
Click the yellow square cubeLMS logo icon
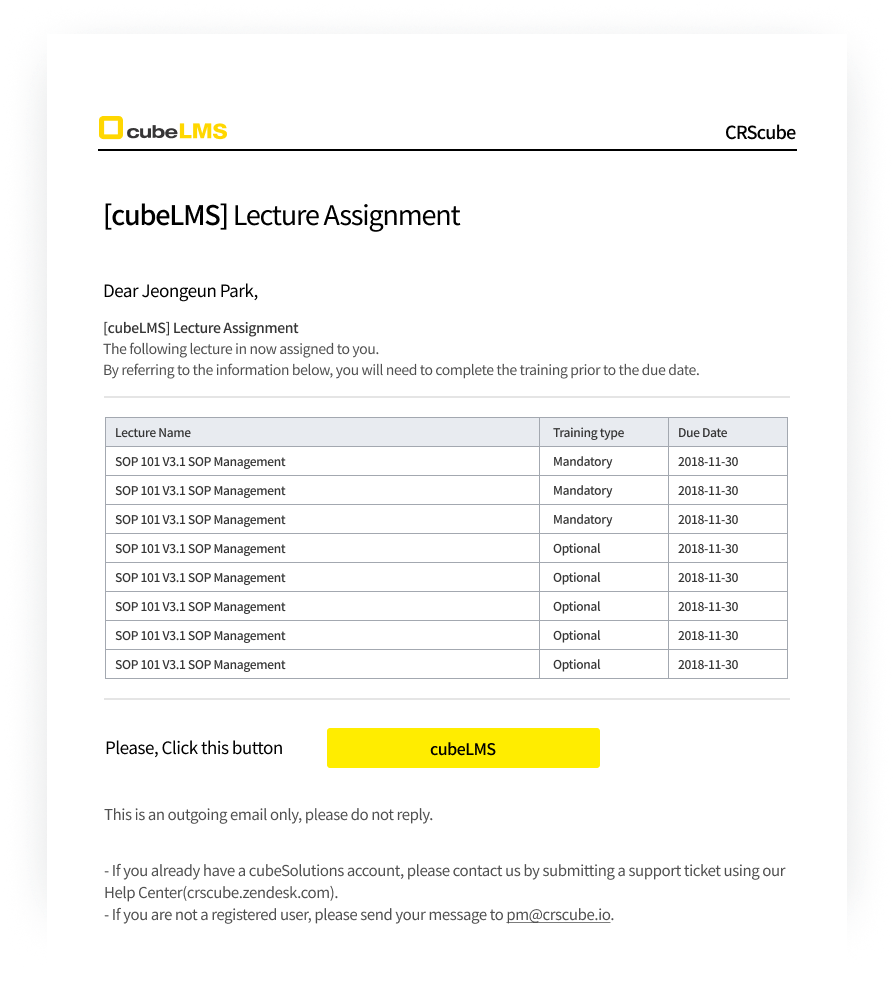pos(110,128)
